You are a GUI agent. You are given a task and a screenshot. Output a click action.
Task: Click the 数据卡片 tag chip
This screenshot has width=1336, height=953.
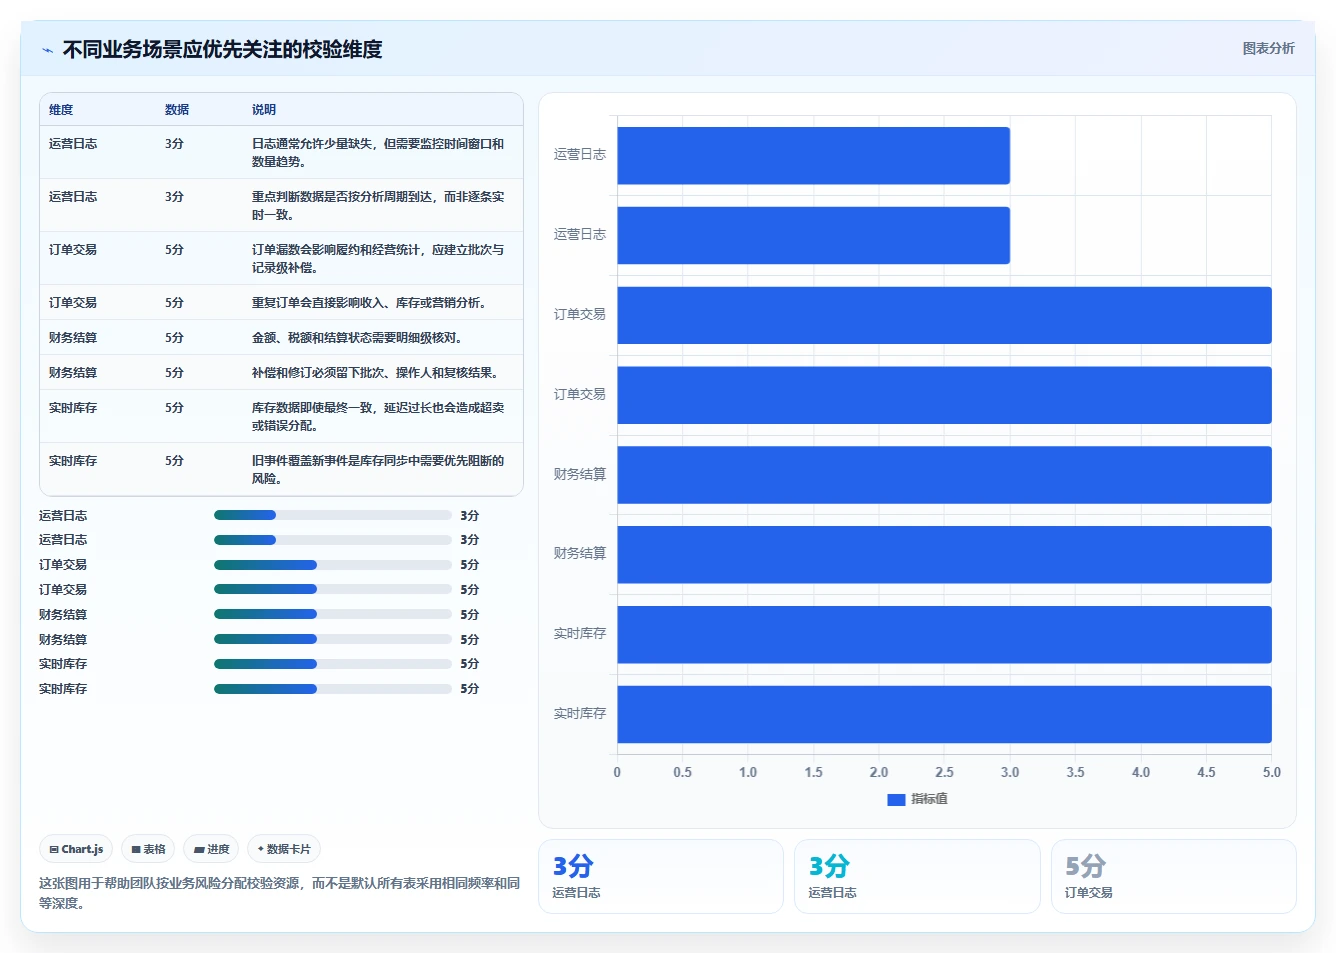coord(284,849)
